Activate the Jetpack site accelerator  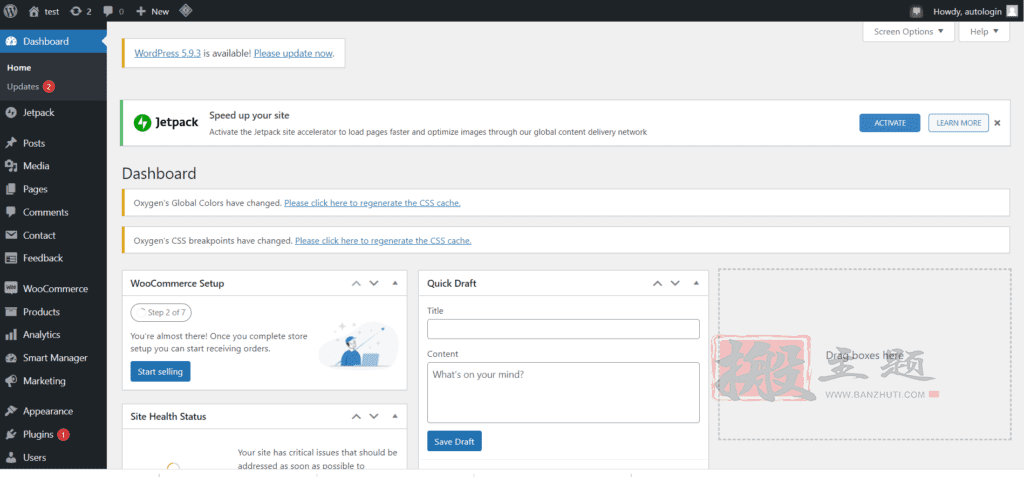point(889,123)
